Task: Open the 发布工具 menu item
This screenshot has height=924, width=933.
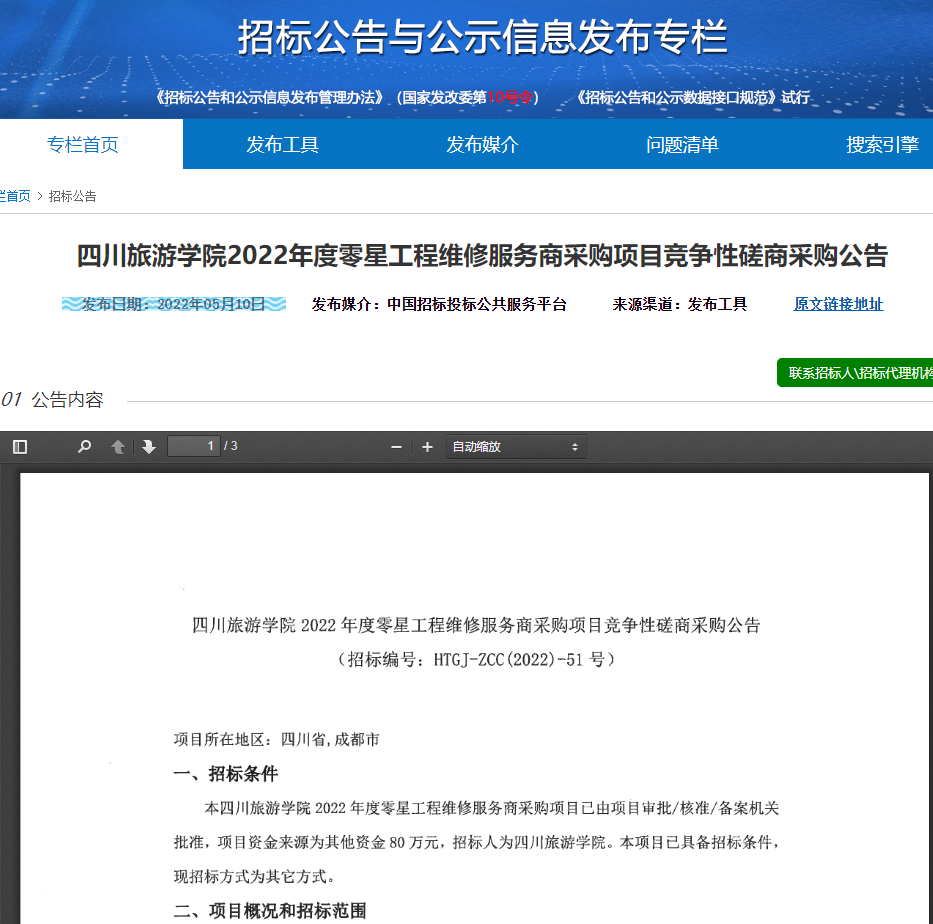Action: point(283,145)
